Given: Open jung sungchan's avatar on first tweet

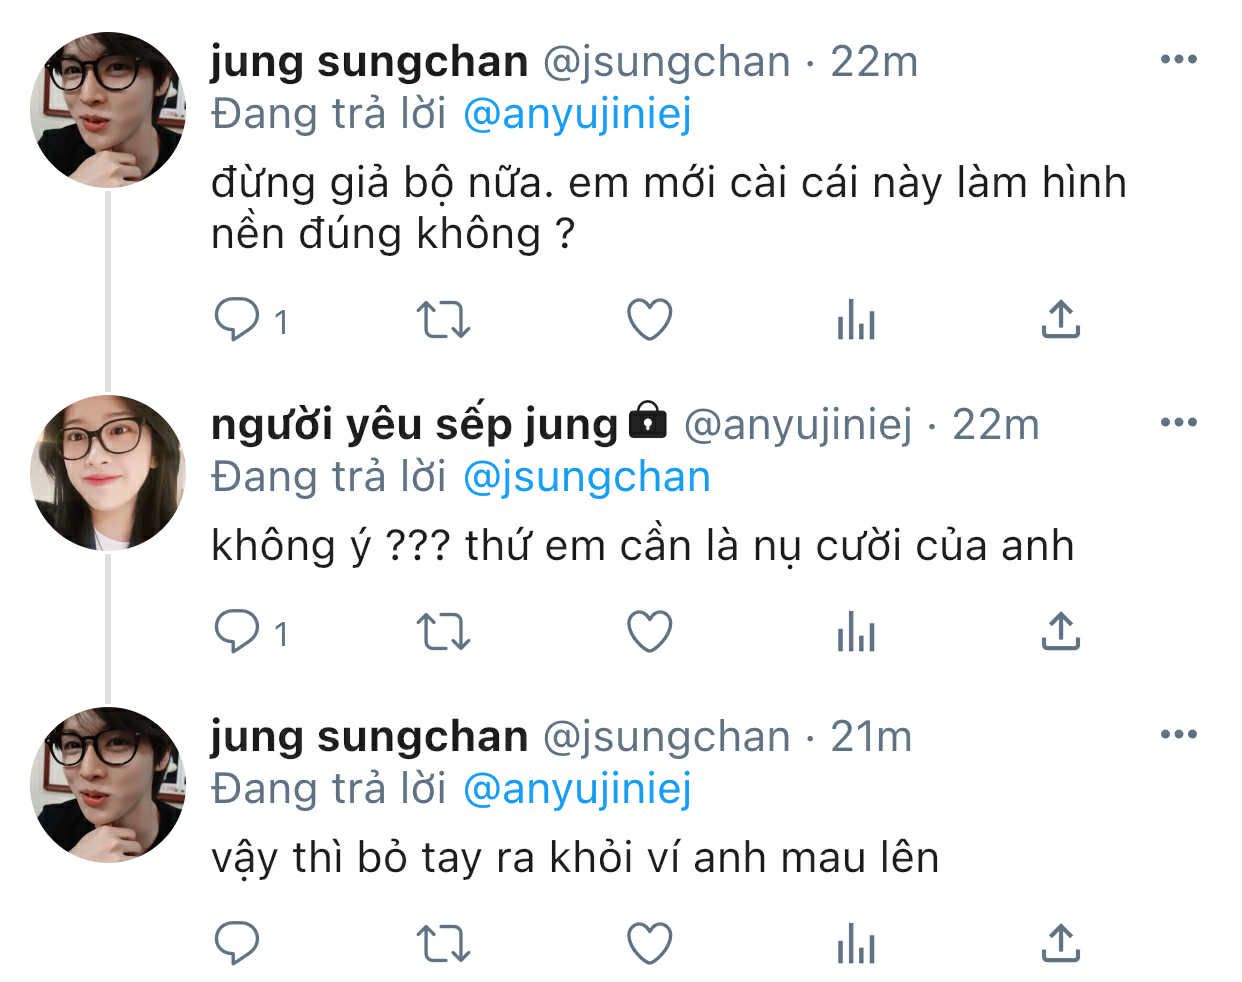Looking at the screenshot, I should [108, 110].
